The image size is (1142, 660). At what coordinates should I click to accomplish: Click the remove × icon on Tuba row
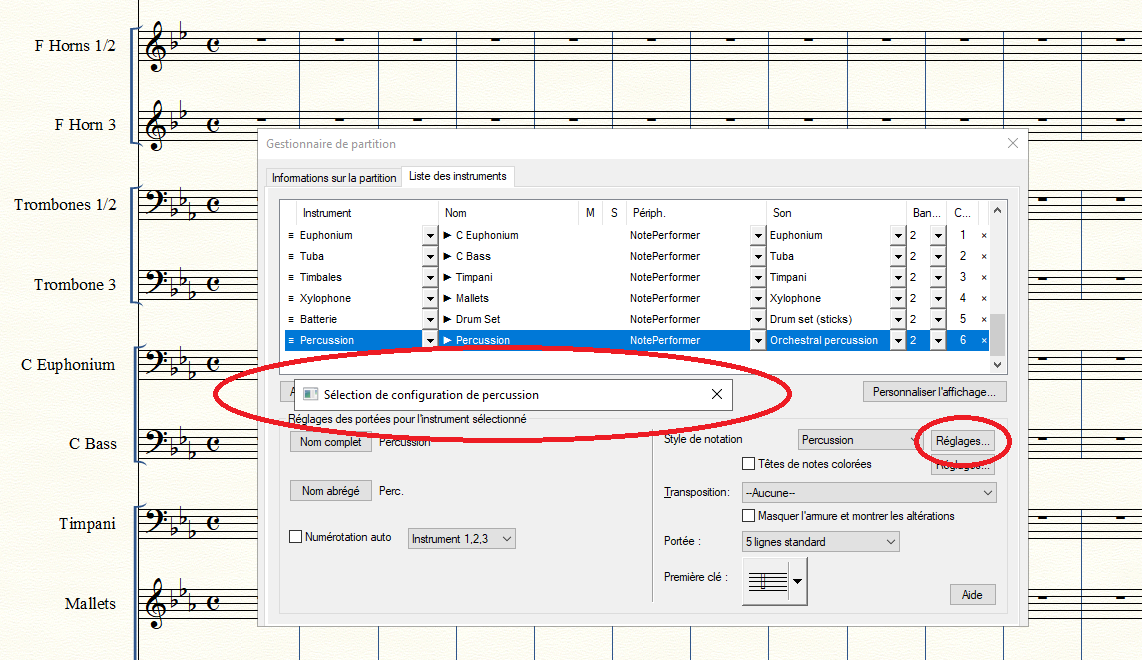click(984, 257)
